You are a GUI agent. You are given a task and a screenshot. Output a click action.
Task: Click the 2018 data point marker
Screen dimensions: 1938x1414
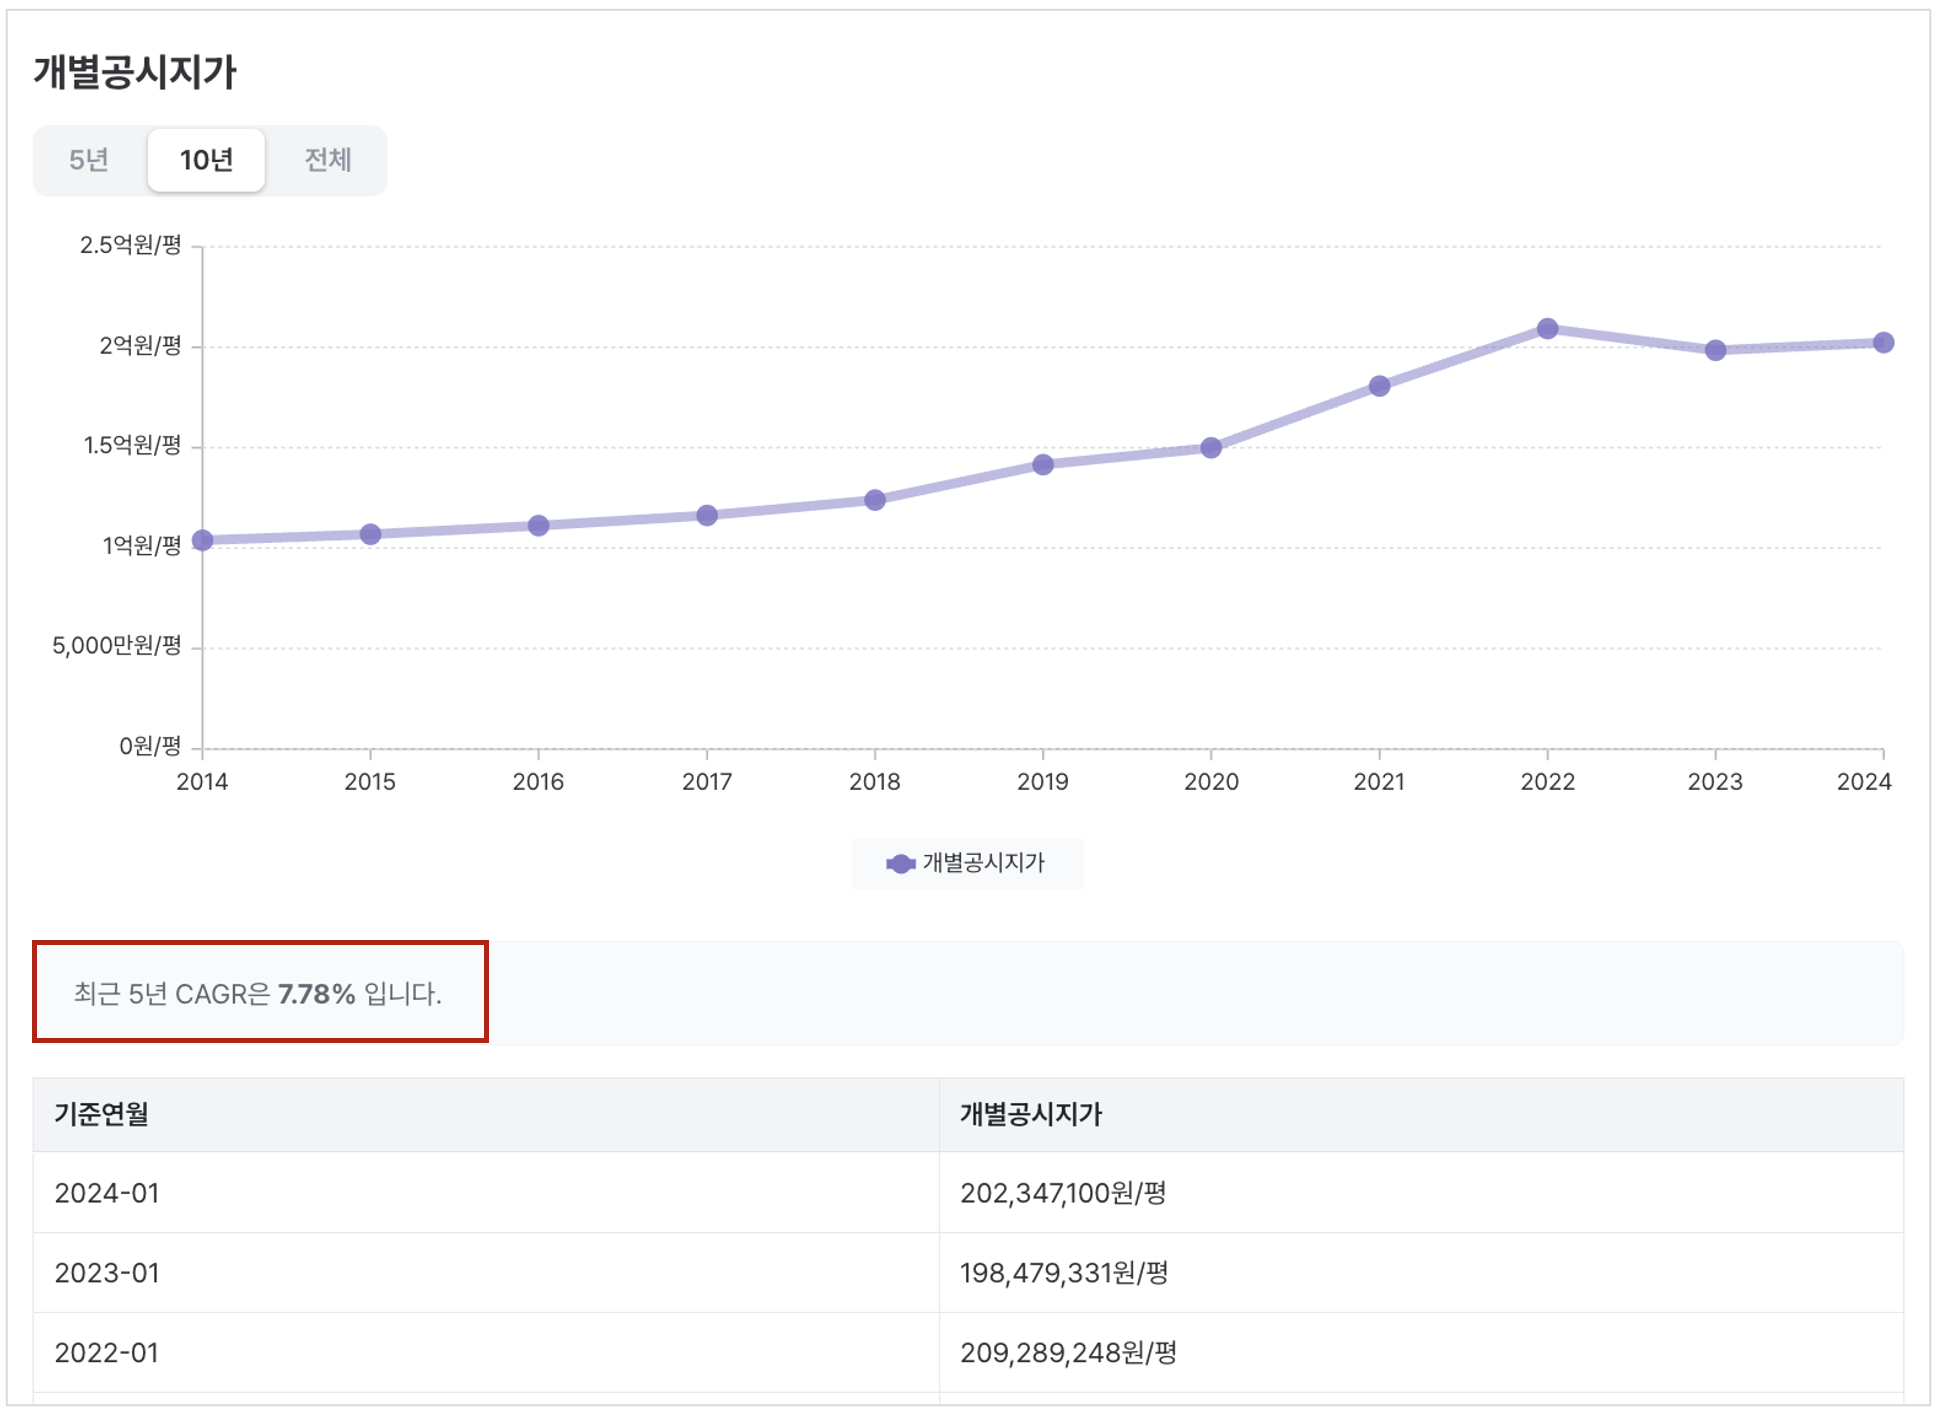coord(875,500)
